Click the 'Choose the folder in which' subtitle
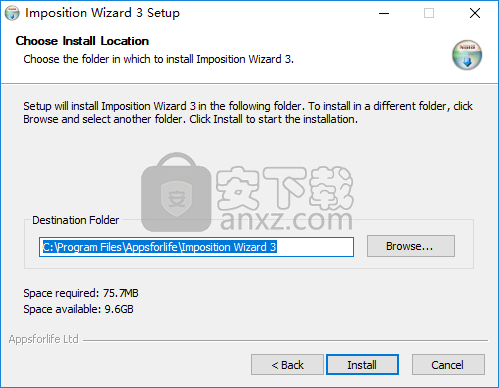 [158, 59]
